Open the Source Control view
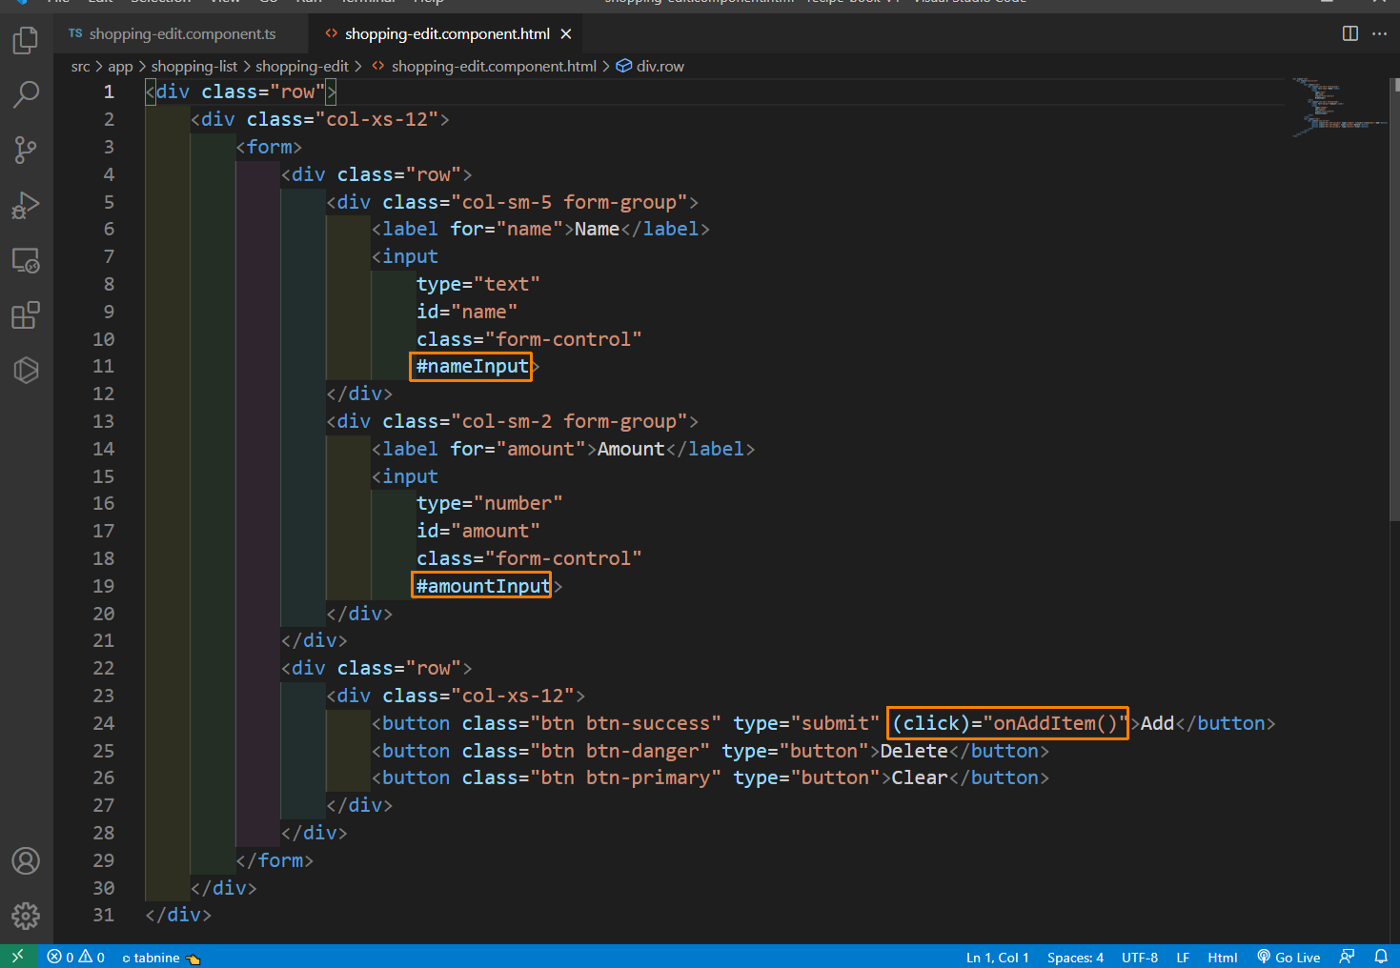Screen dimensions: 1400x968 (x=26, y=150)
